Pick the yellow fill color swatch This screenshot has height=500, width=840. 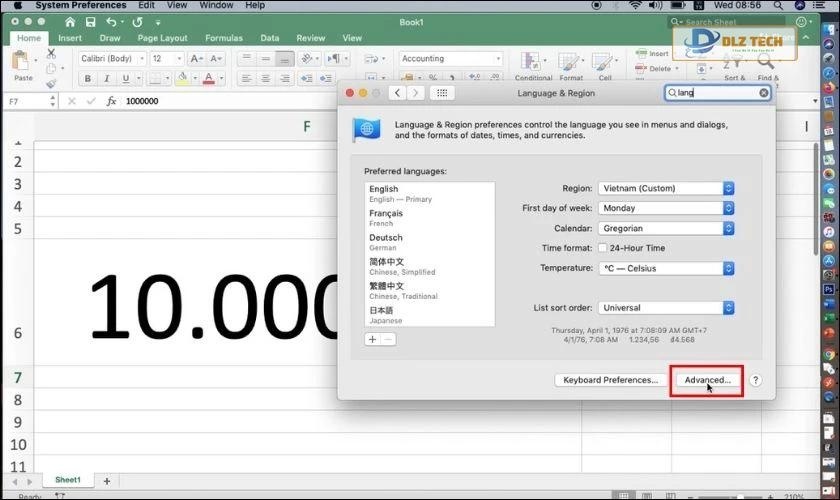pos(183,78)
